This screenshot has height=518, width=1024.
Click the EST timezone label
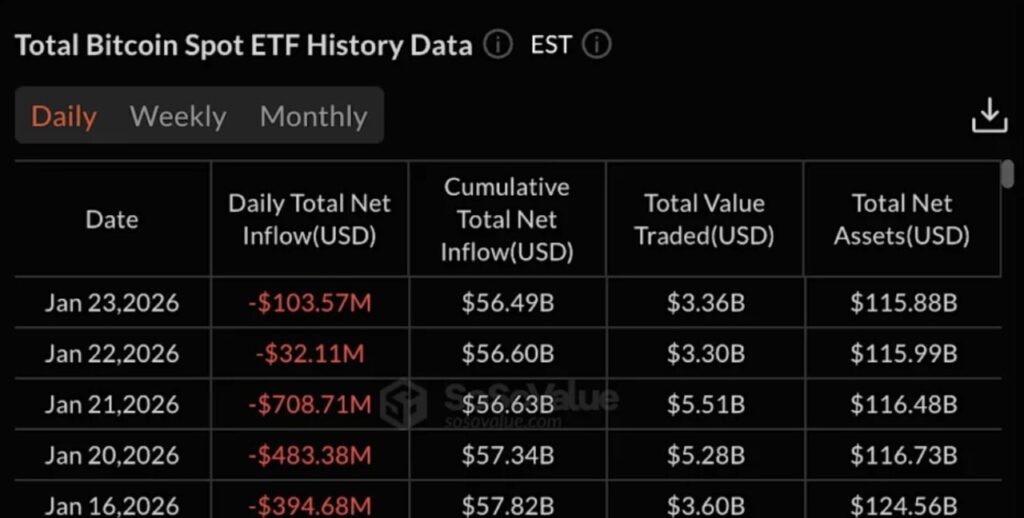coord(551,45)
